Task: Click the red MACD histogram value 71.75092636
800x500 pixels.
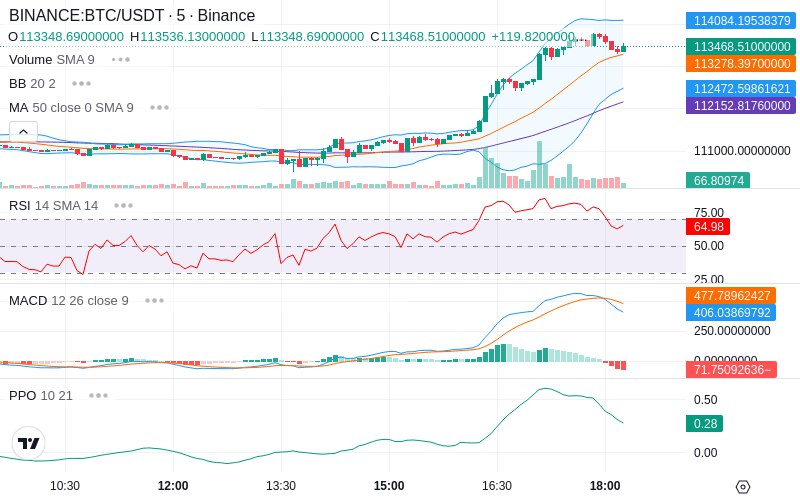Action: pos(731,369)
